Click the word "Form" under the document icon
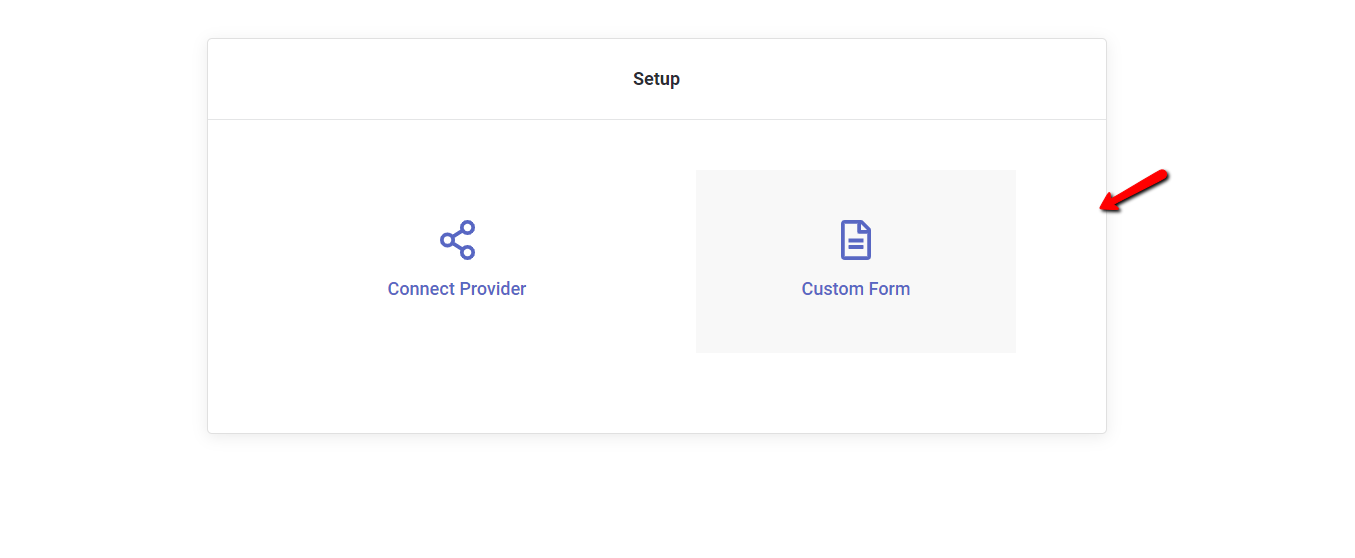The image size is (1355, 558). click(889, 289)
